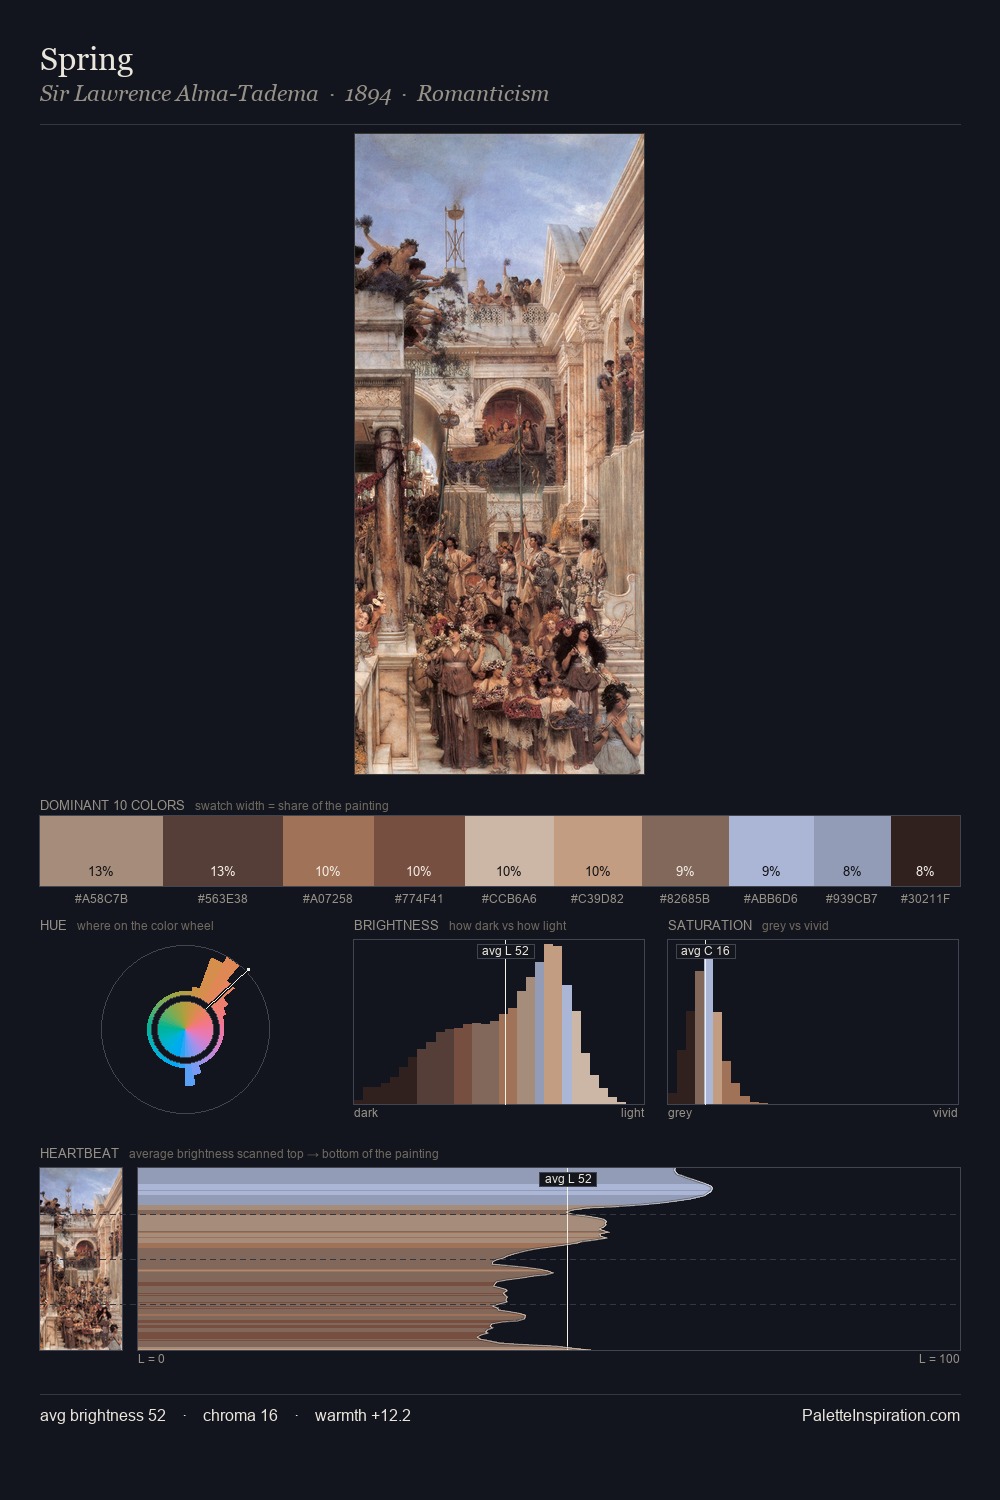Click the #30211F darkest swatch

click(x=925, y=851)
